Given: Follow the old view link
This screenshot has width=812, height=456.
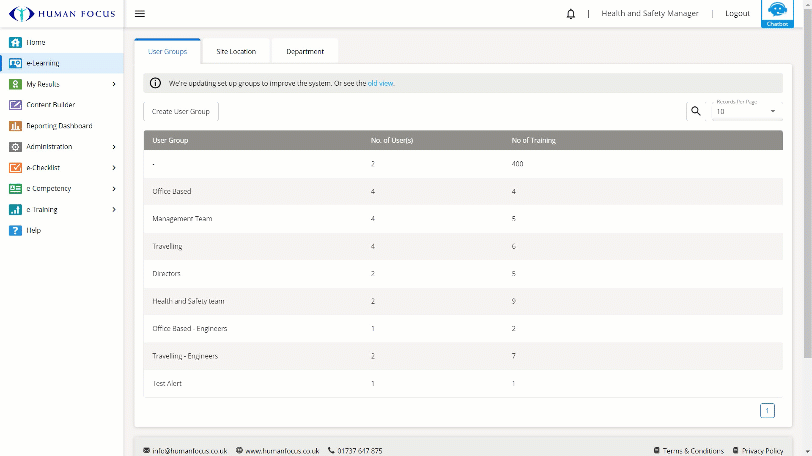Looking at the screenshot, I should tap(381, 83).
